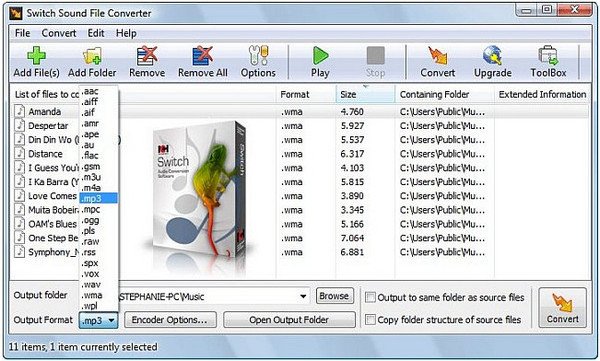Select the Distance file row
Image resolution: width=600 pixels, height=361 pixels.
[302, 154]
